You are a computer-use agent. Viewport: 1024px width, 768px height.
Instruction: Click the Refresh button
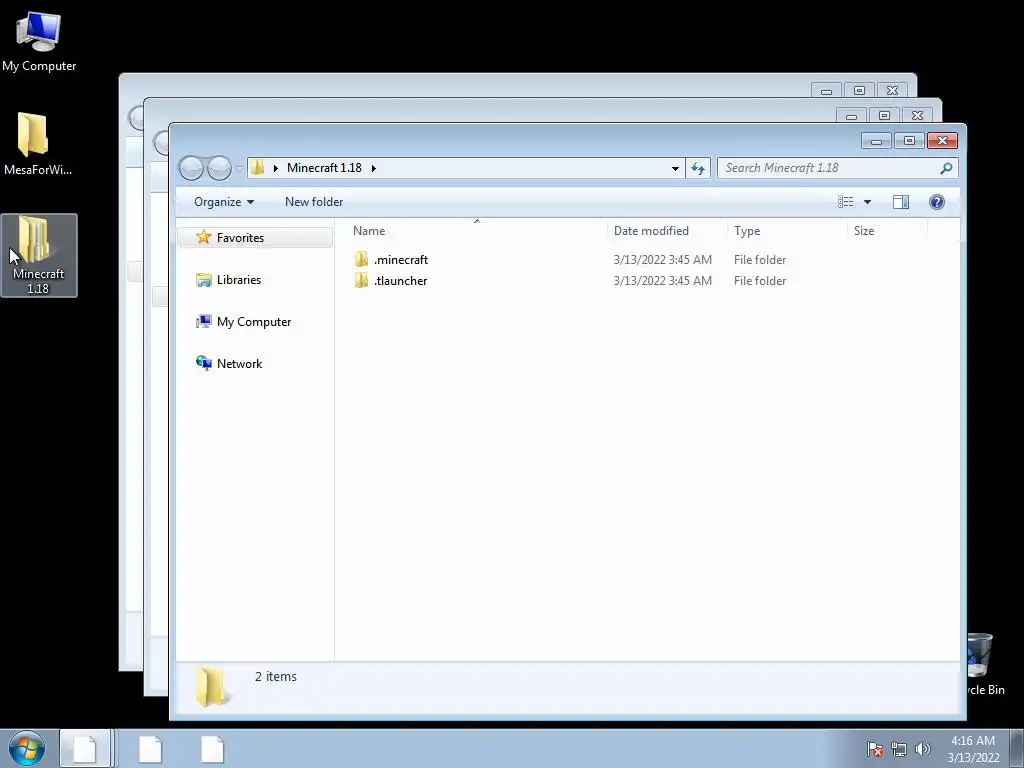click(698, 168)
